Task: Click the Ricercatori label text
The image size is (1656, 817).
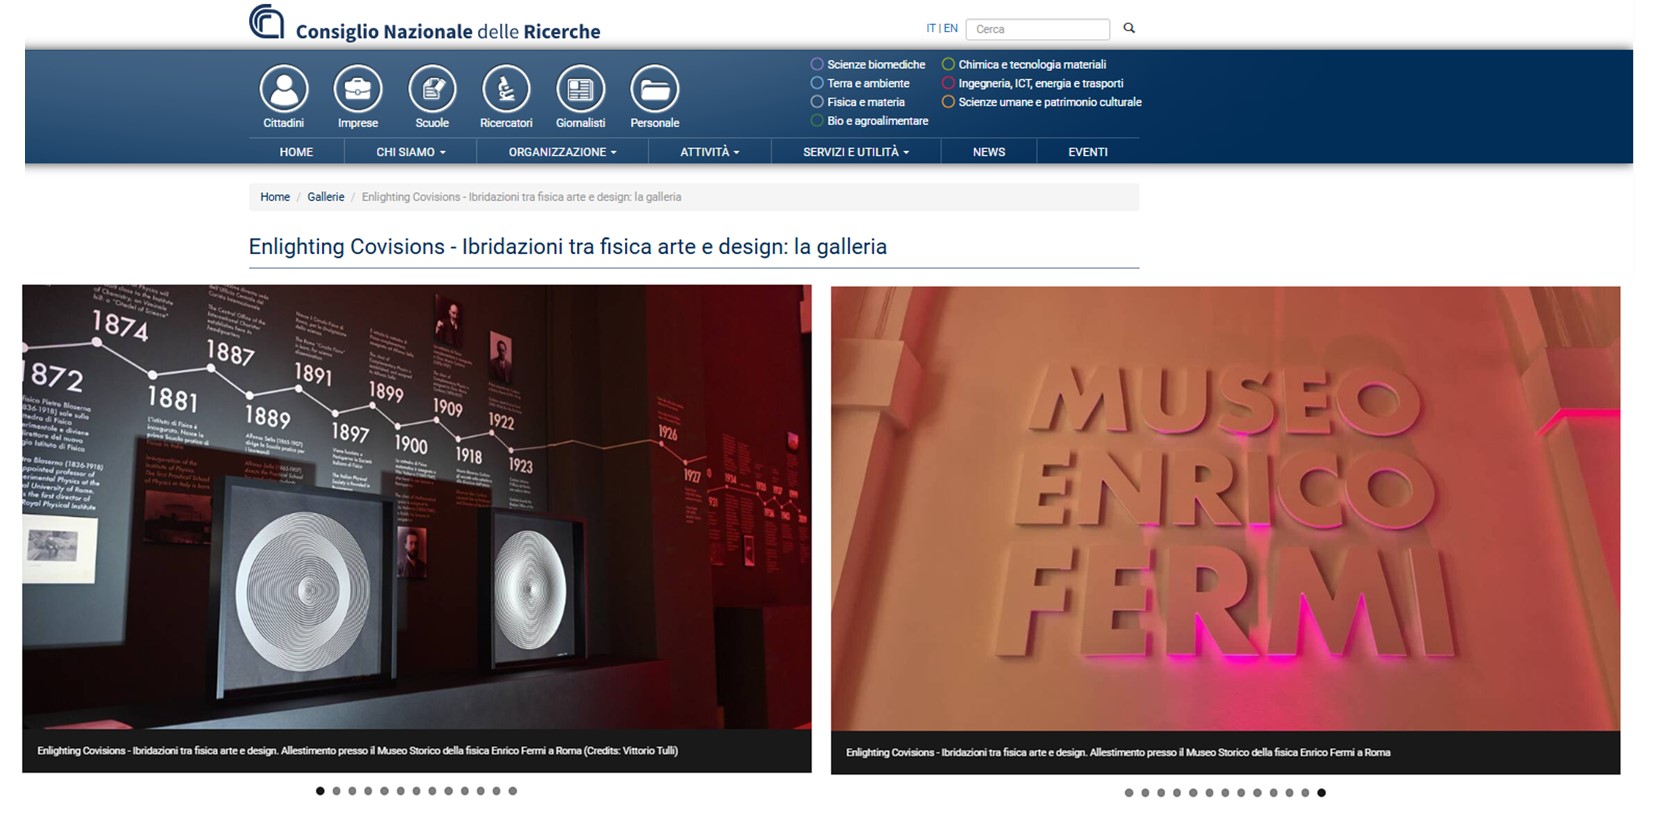Action: tap(506, 123)
